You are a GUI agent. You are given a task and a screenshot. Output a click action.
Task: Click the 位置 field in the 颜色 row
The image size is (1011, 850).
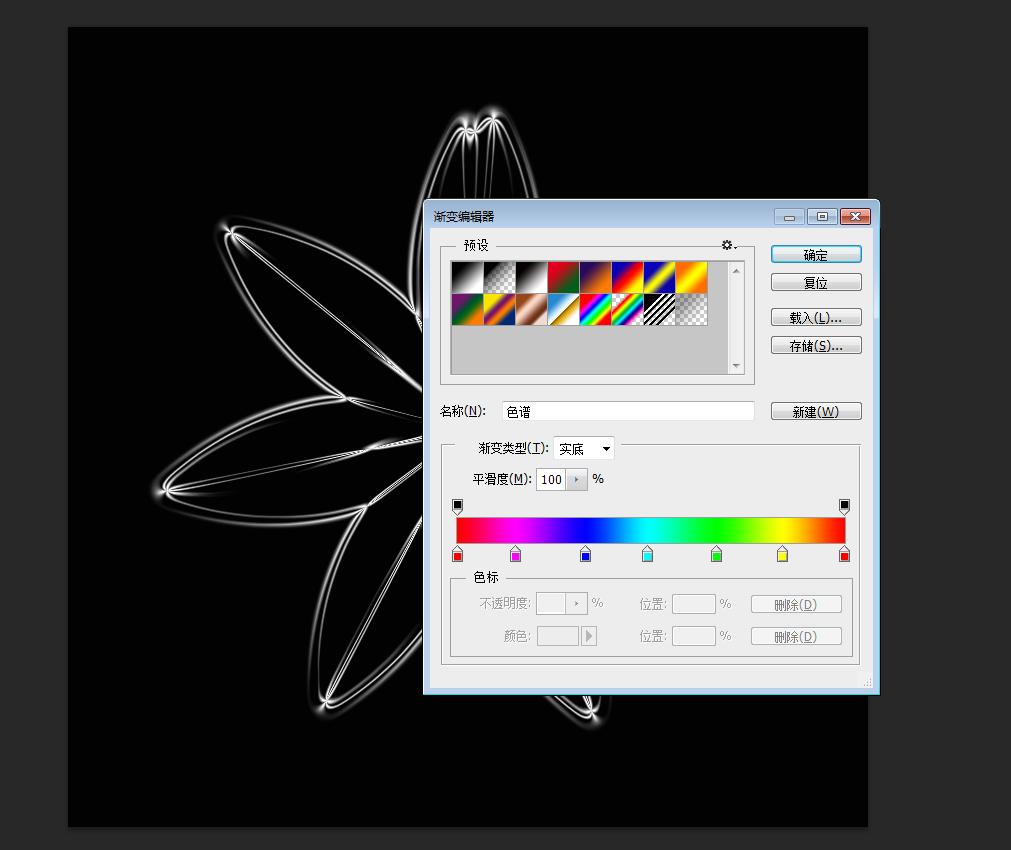(x=694, y=636)
